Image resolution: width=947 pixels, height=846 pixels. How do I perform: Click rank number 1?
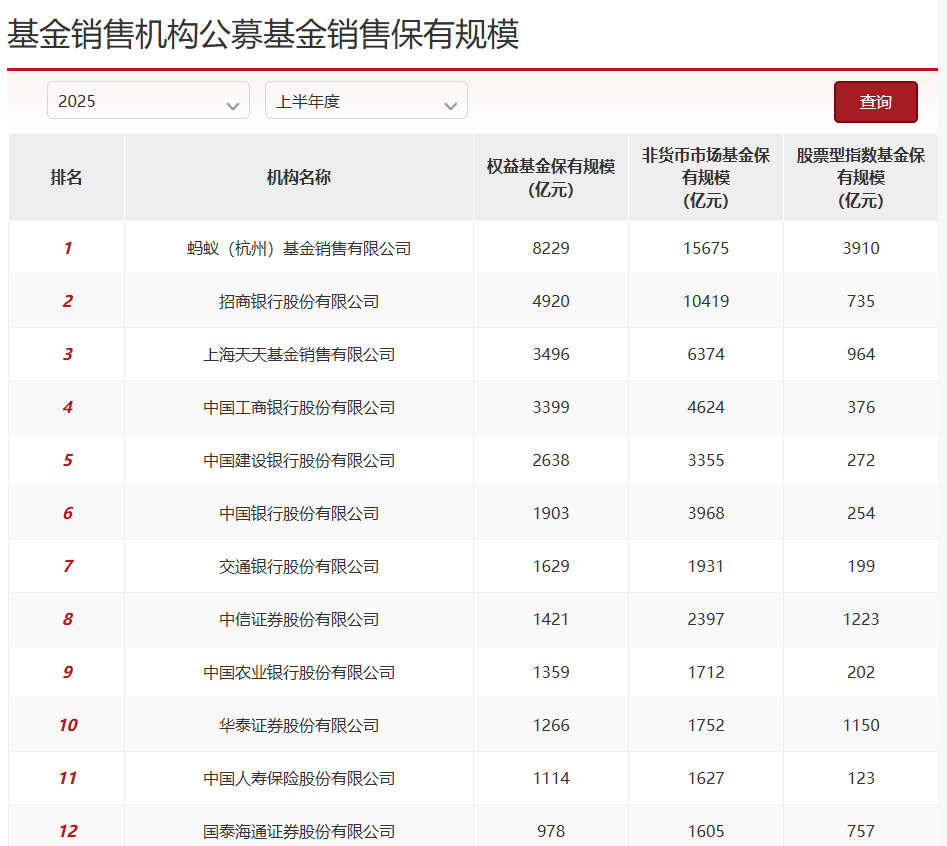[x=68, y=248]
